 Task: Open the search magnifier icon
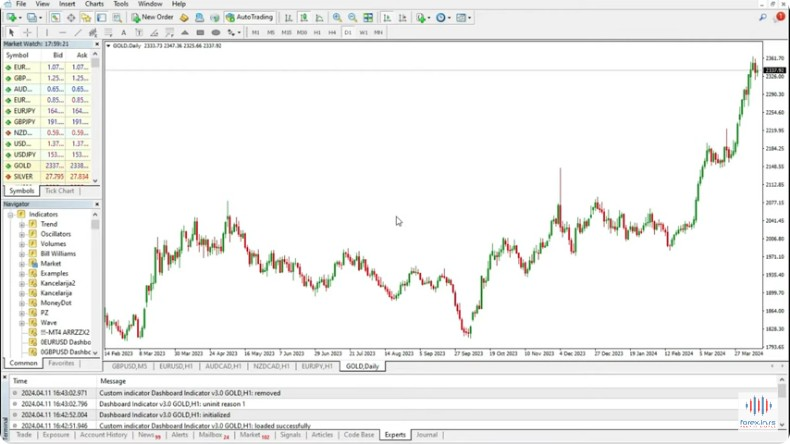(x=763, y=17)
